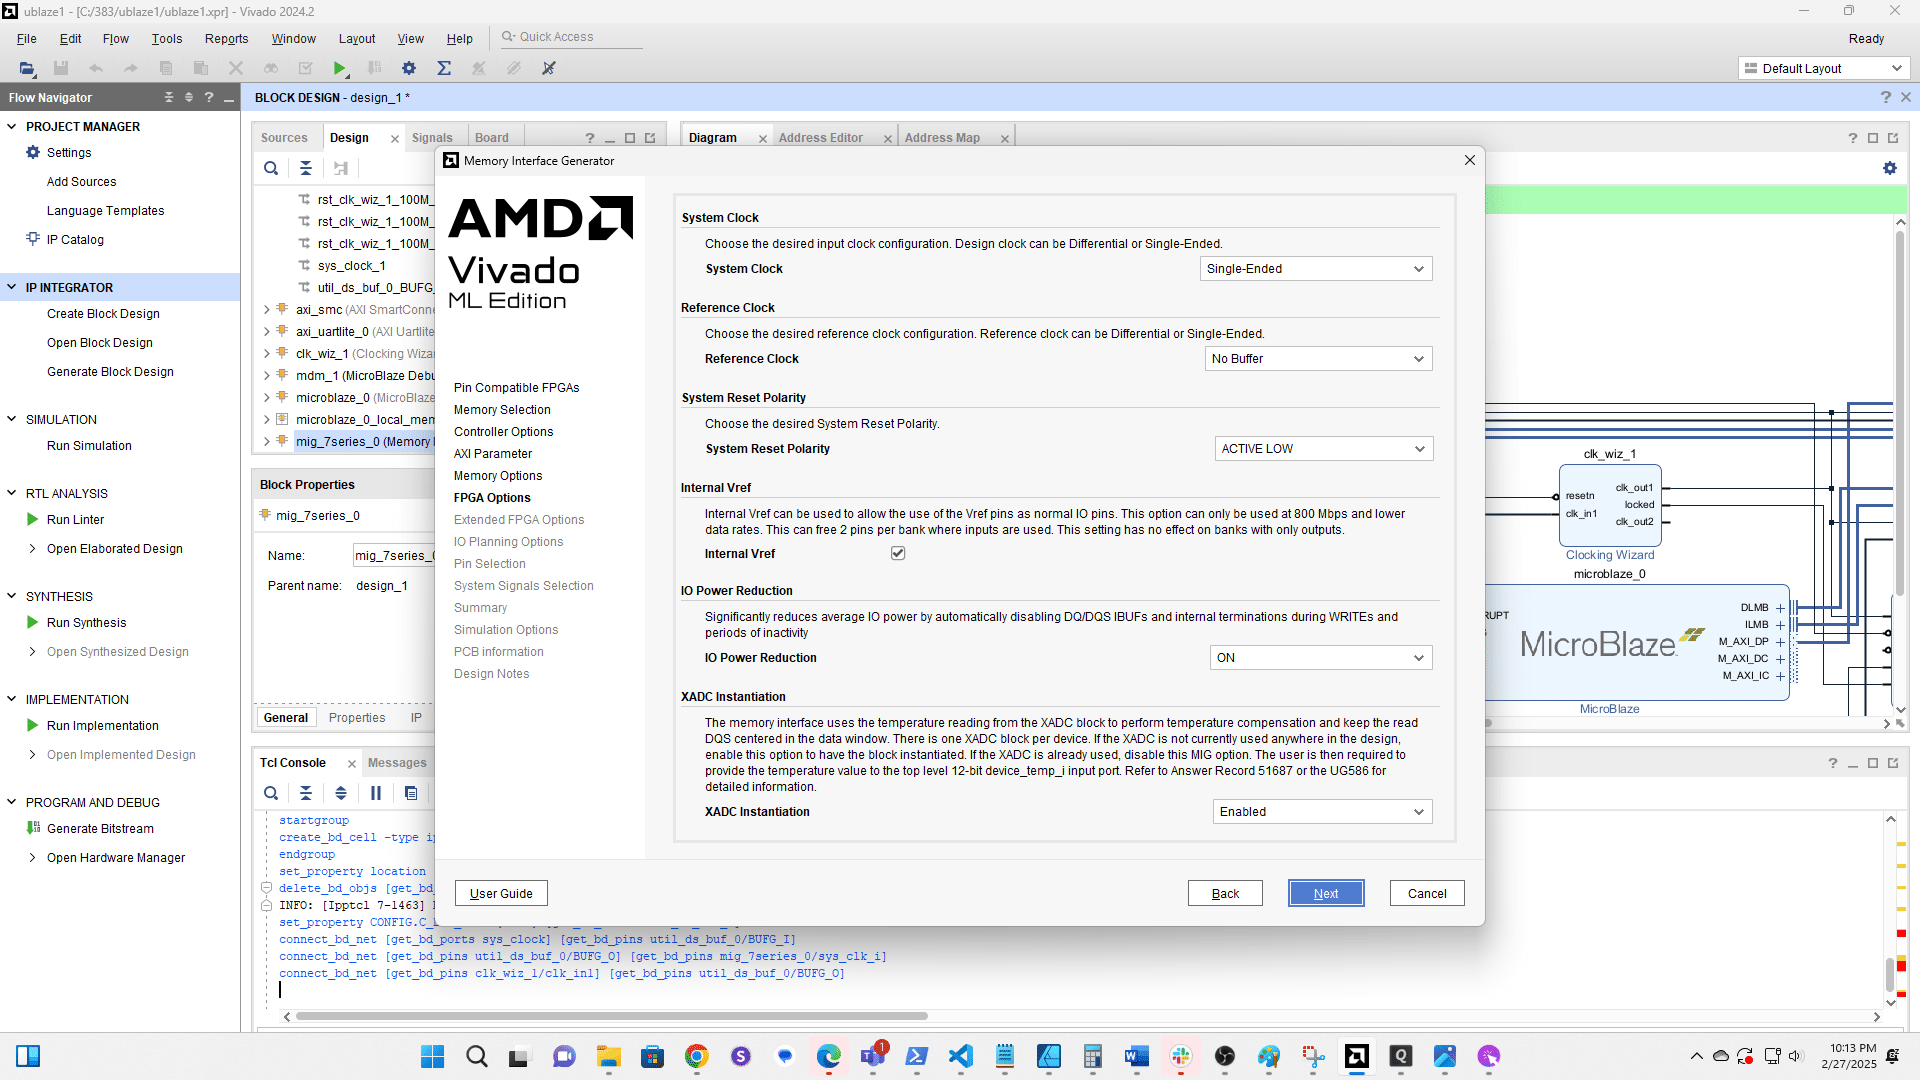The height and width of the screenshot is (1080, 1920).
Task: Toggle the checkbox beside microblaze_0_local_mem
Action: [x=281, y=419]
